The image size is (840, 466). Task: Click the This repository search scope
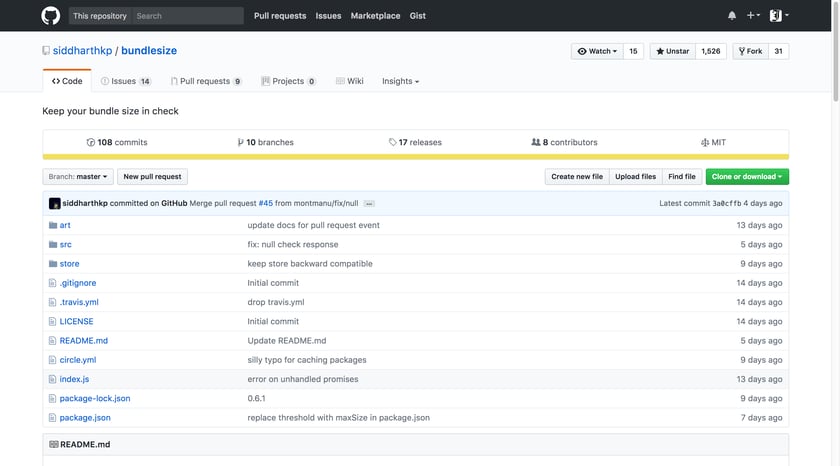(x=100, y=16)
